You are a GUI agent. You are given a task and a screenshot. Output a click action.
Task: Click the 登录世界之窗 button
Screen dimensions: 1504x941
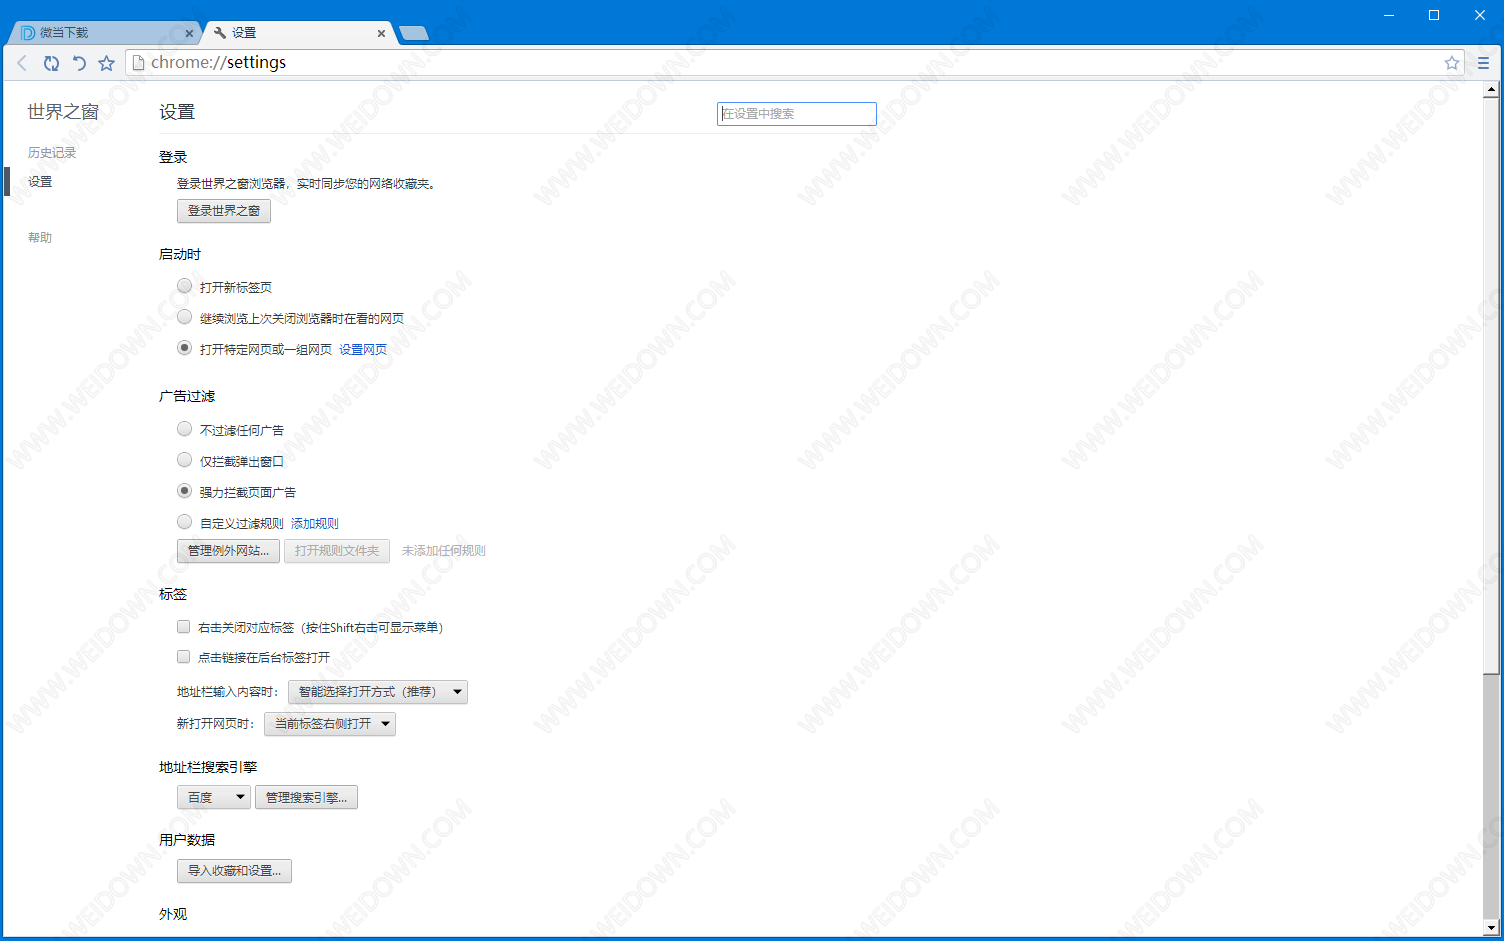click(x=224, y=211)
